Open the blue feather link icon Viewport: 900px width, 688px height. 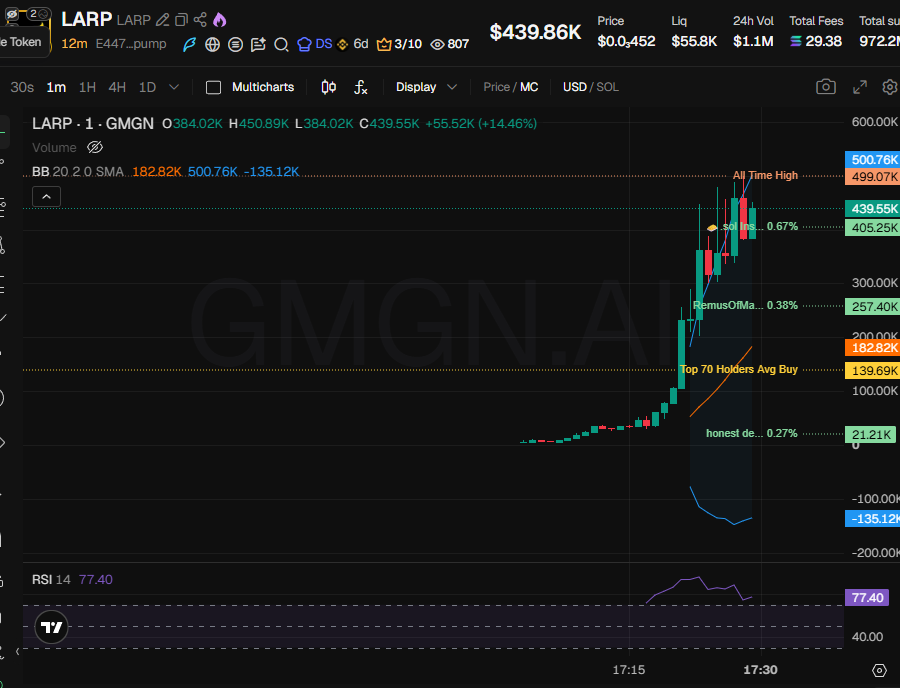point(189,44)
